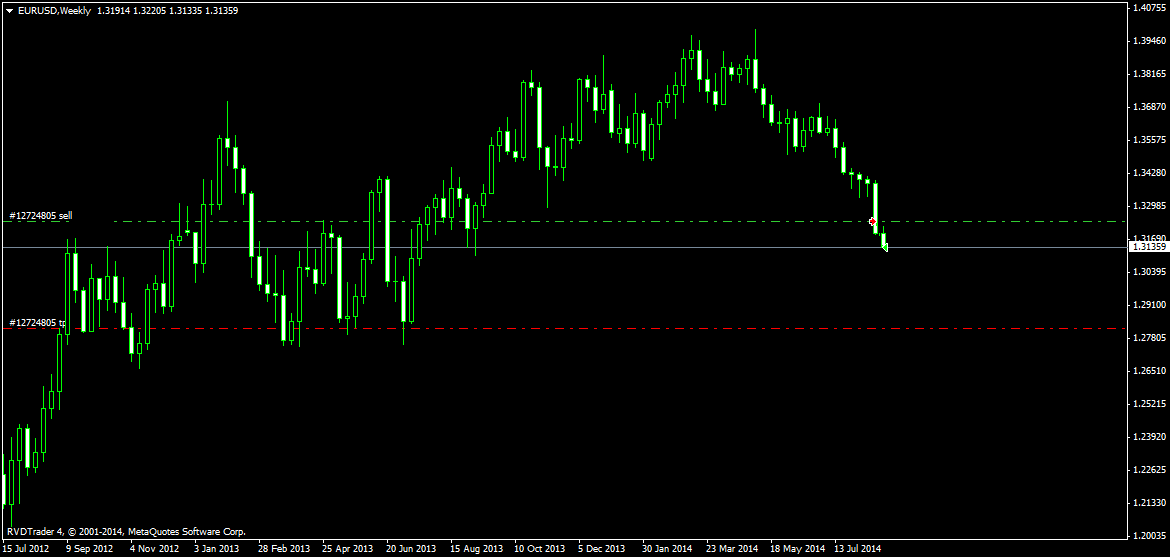The image size is (1170, 557).
Task: Click price axis label 1.36870
Action: [1148, 107]
